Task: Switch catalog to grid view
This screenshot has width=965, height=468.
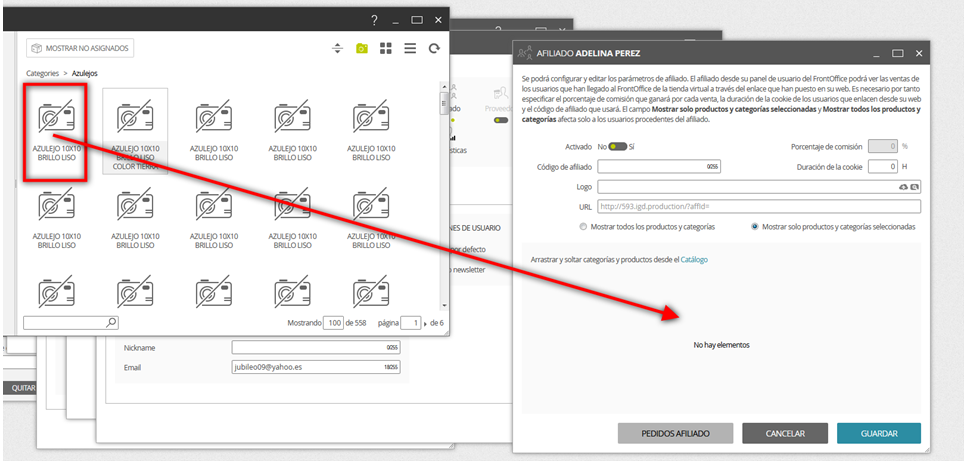Action: [x=386, y=49]
